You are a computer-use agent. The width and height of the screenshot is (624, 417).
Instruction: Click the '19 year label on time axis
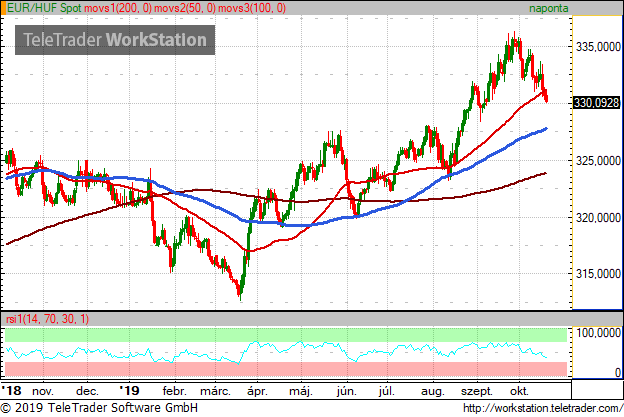129,390
